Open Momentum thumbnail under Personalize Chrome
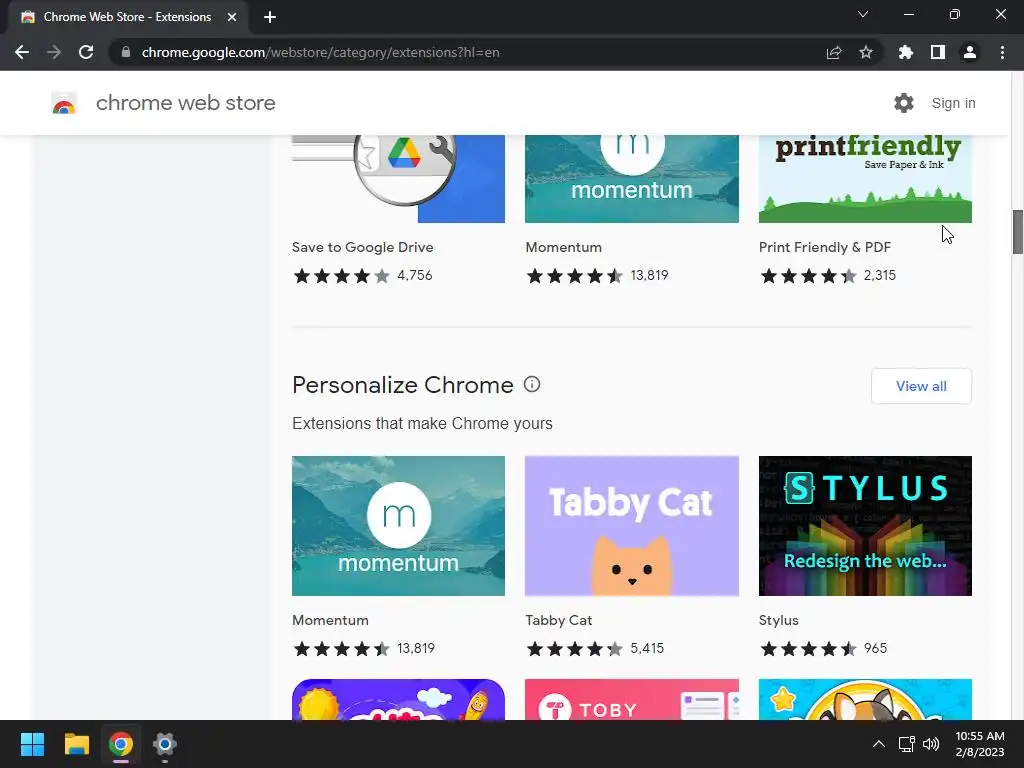Image resolution: width=1024 pixels, height=768 pixels. click(398, 526)
